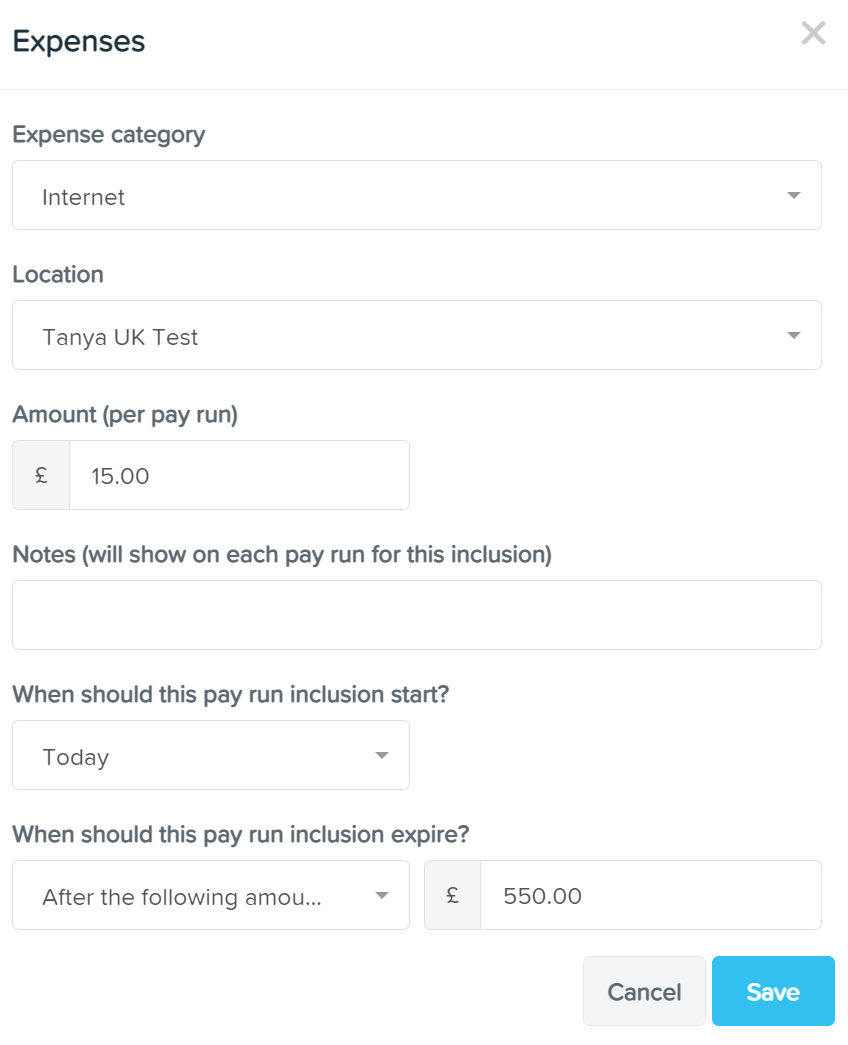This screenshot has height=1045, width=848.
Task: Click into the empty Notes text box
Action: click(x=417, y=615)
